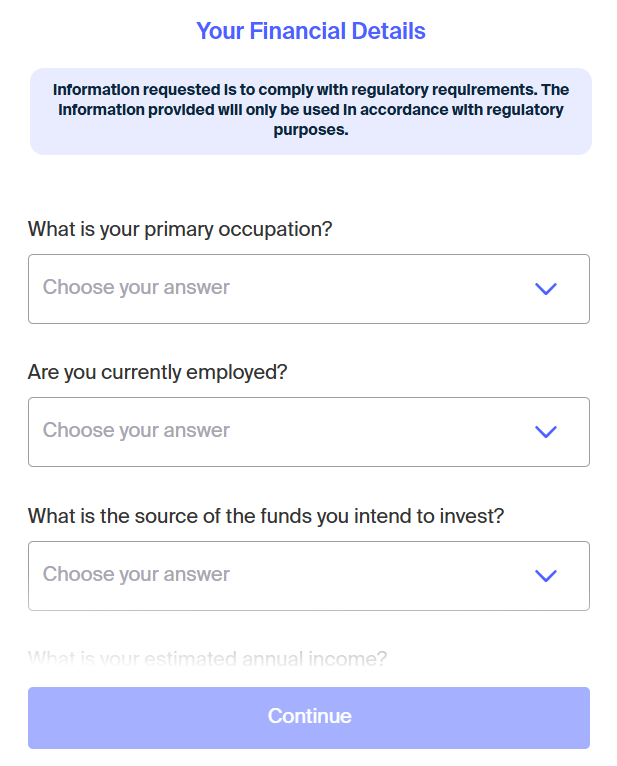Image resolution: width=617 pixels, height=766 pixels.
Task: Click the chevron in the primary occupation field
Action: click(545, 289)
